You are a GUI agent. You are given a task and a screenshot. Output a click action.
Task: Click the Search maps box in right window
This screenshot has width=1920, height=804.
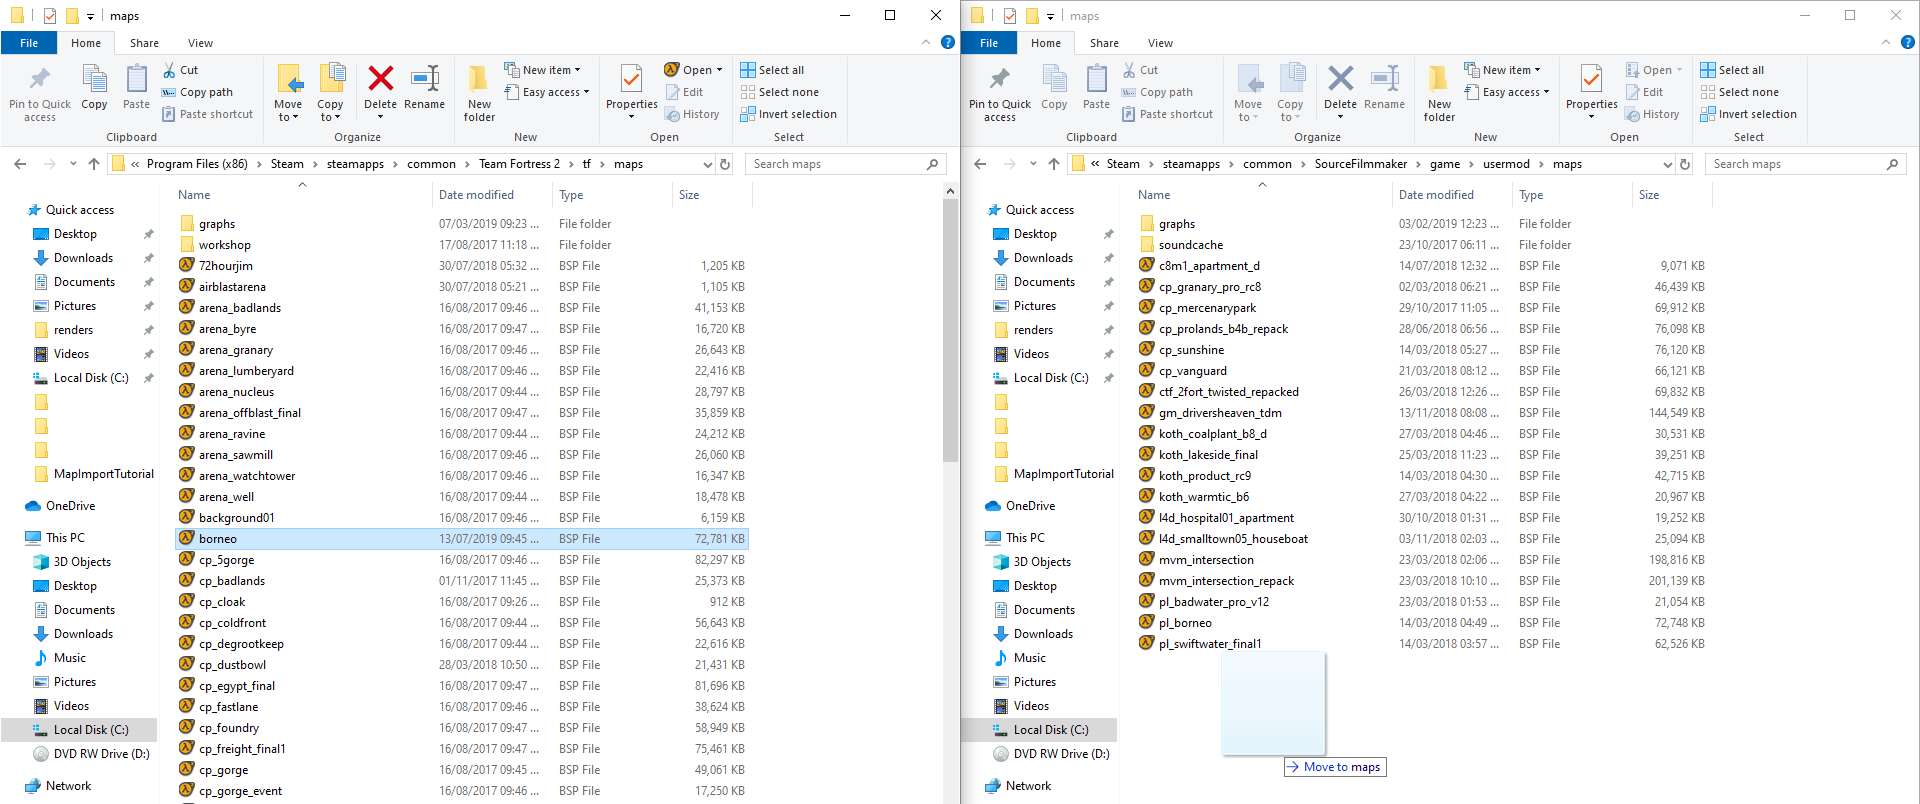pos(1806,164)
